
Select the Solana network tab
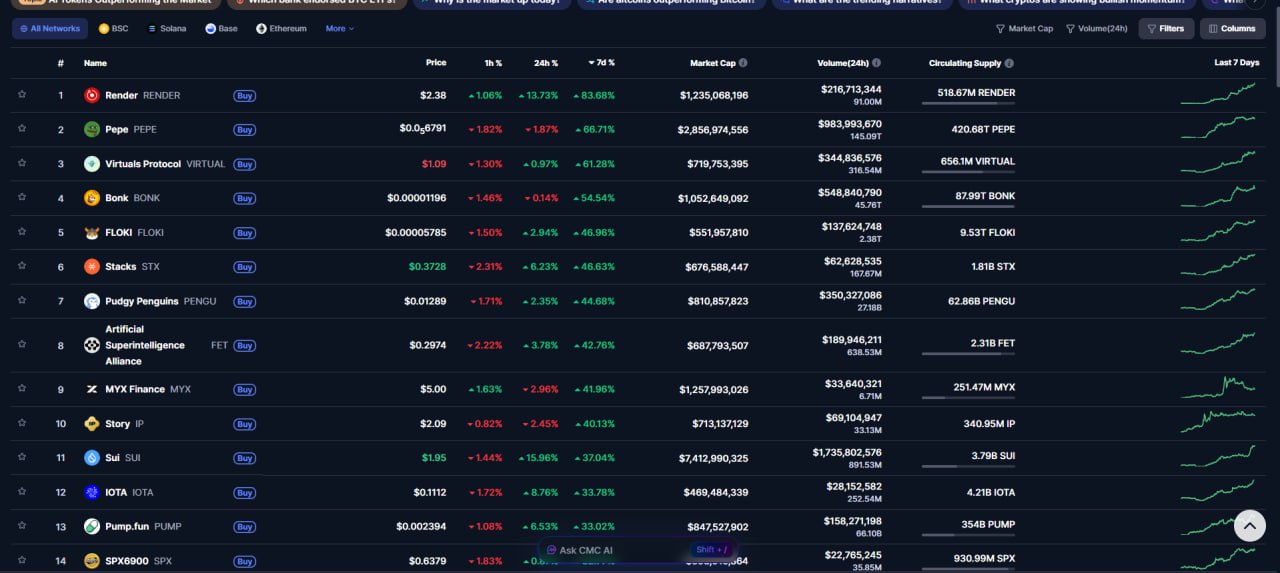coord(167,29)
